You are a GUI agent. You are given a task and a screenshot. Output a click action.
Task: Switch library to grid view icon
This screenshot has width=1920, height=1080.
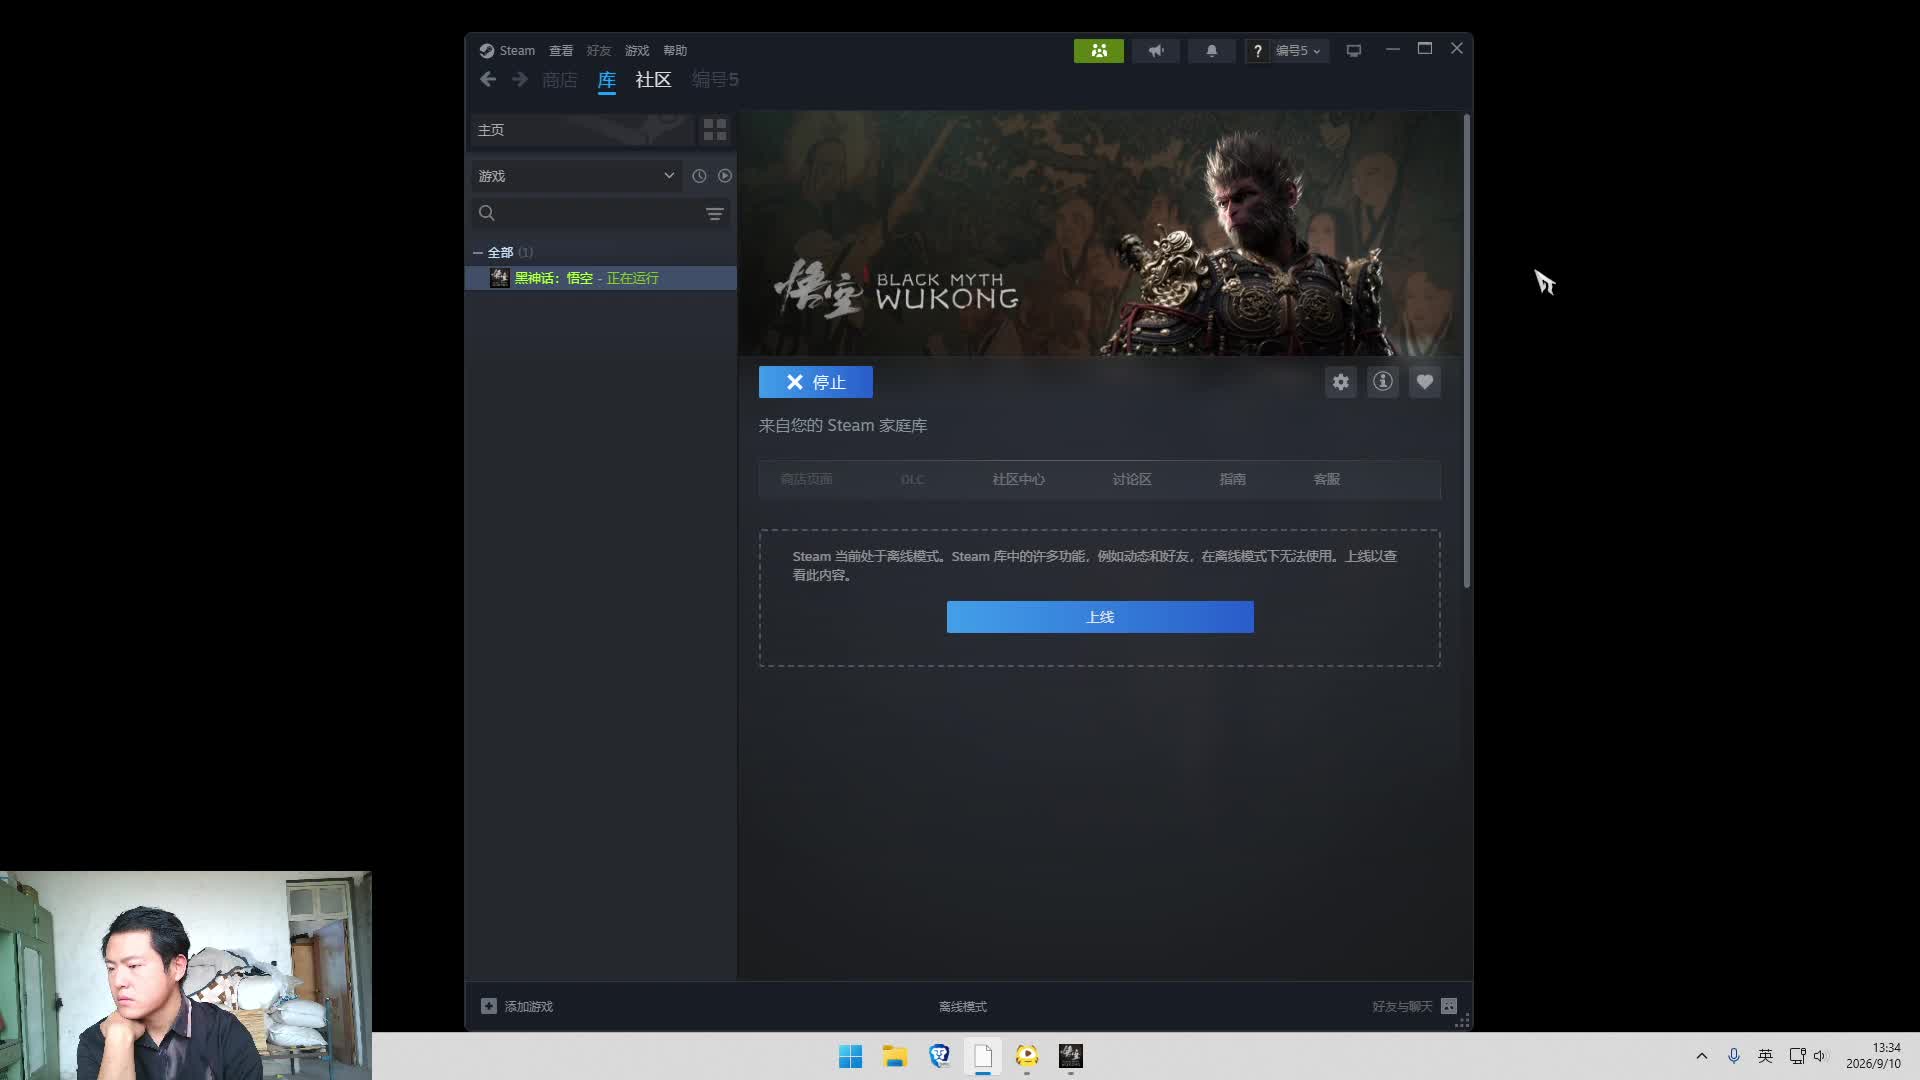coord(715,130)
